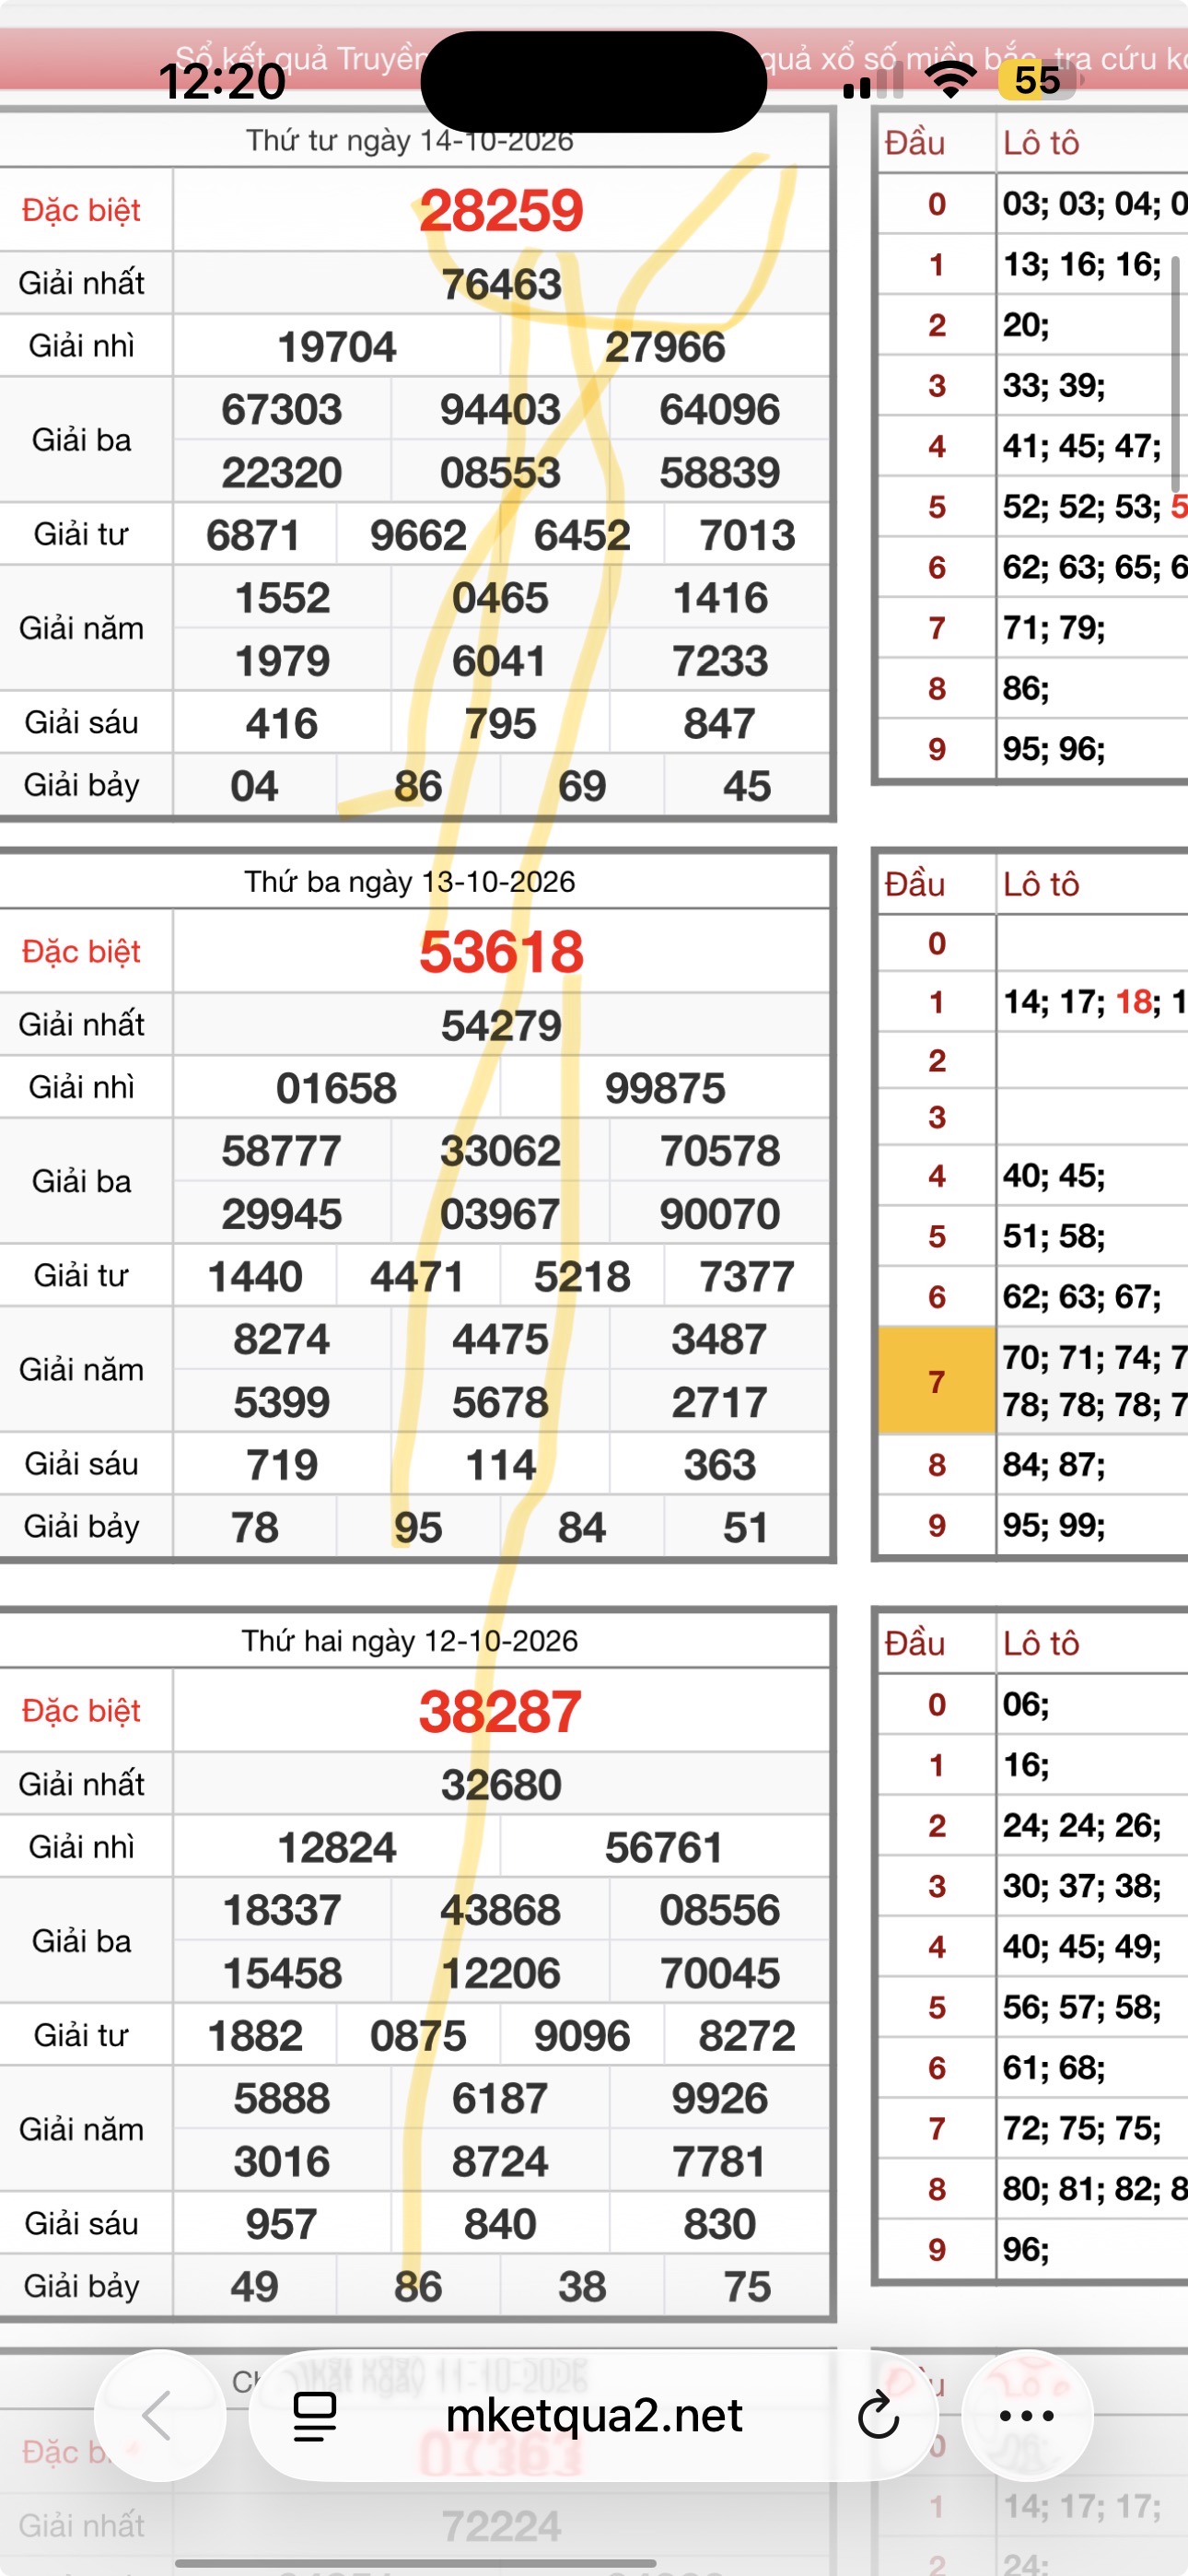Tap fourth prize number 7013
This screenshot has height=2576, width=1188.
pyautogui.click(x=747, y=536)
